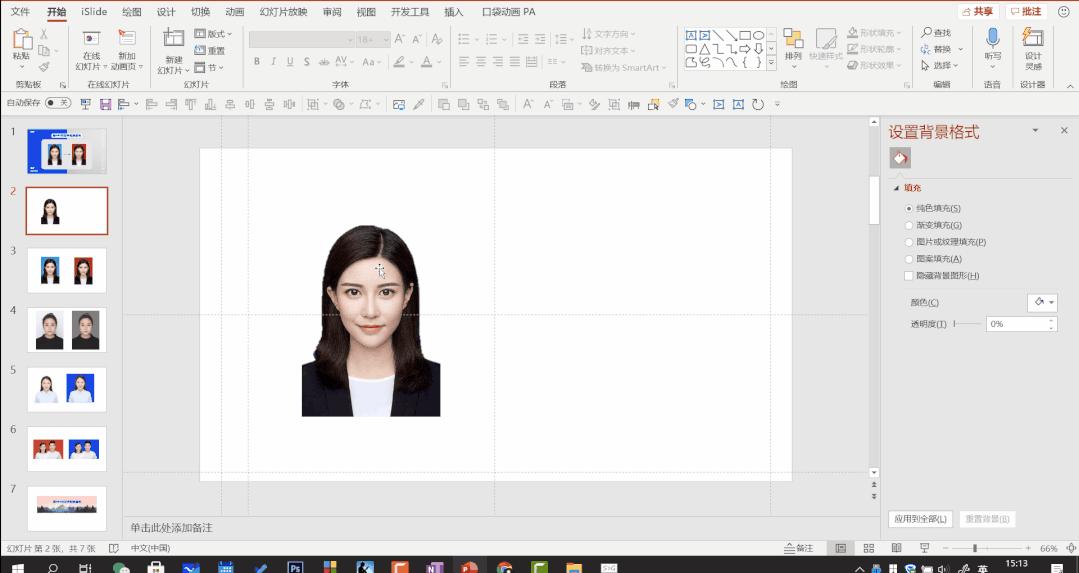Open the iSlide ribbon tab

click(94, 12)
